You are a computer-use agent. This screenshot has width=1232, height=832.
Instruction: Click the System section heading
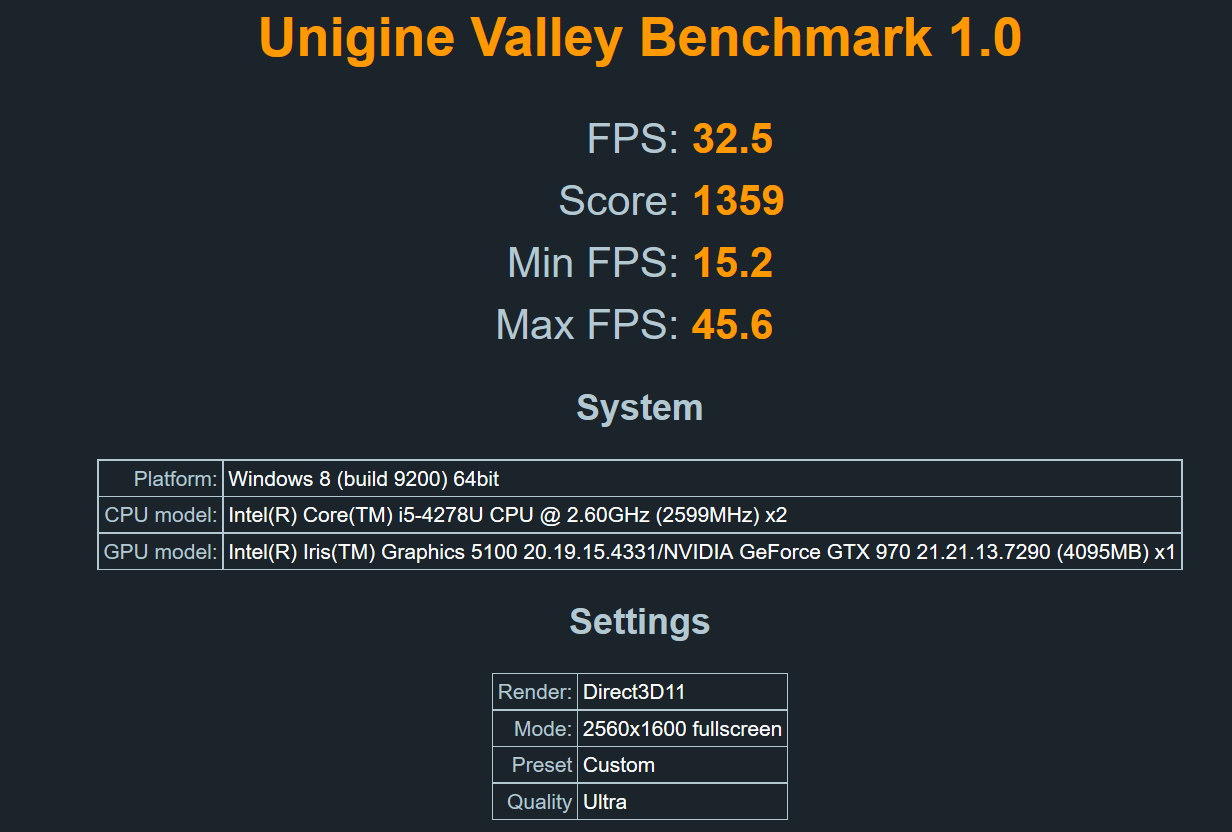(x=640, y=408)
